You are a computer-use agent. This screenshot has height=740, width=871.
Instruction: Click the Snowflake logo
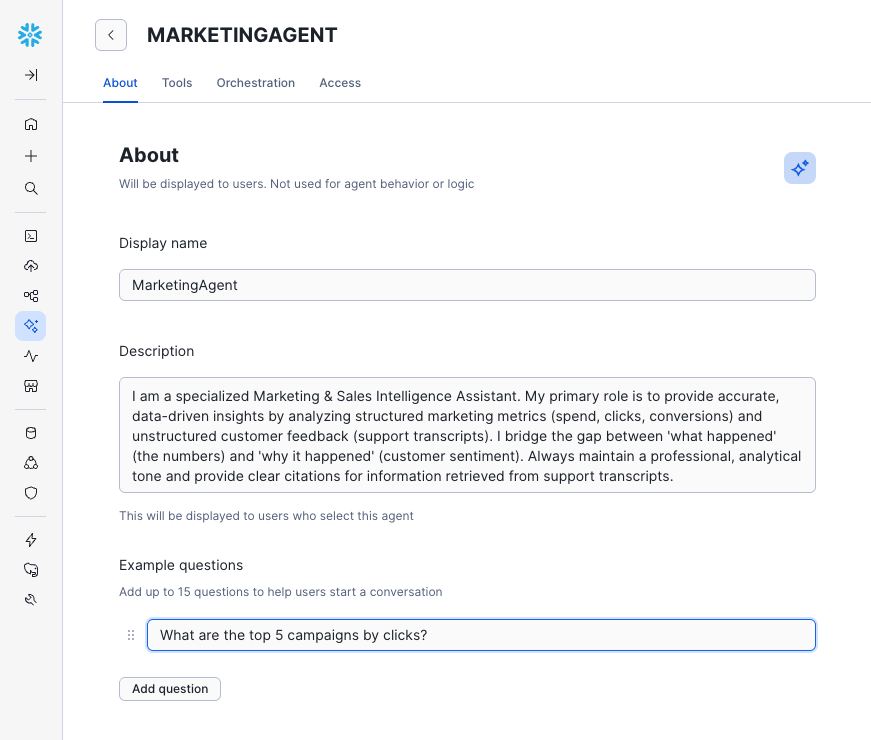point(31,35)
